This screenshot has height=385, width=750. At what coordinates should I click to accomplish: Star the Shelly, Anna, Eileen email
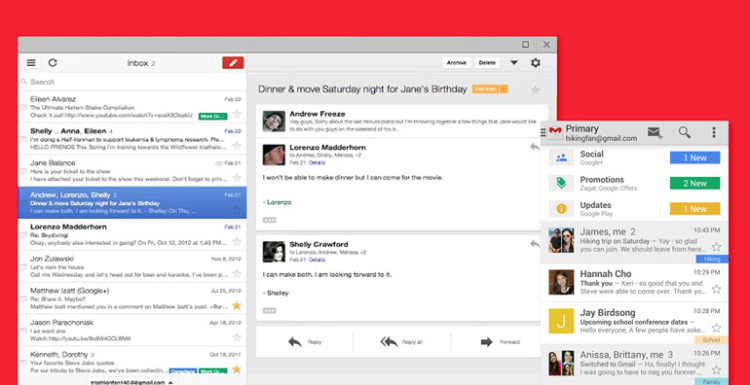[236, 145]
